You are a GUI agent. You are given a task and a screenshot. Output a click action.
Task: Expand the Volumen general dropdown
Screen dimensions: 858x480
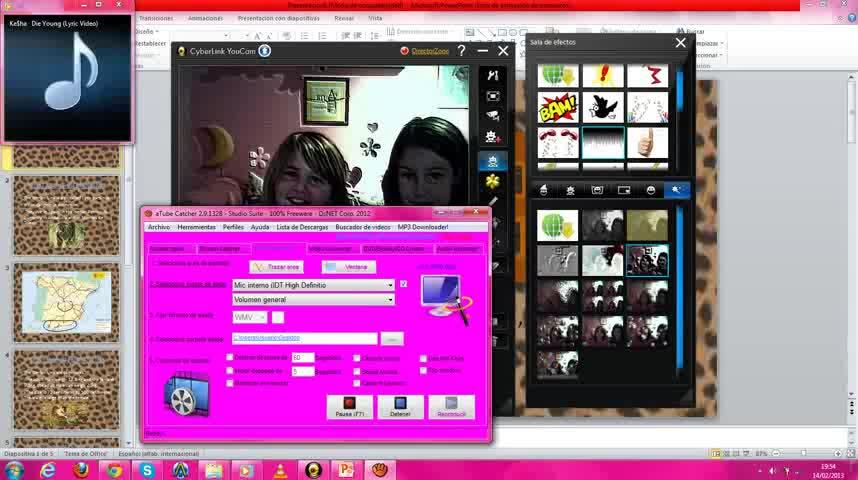[x=390, y=300]
